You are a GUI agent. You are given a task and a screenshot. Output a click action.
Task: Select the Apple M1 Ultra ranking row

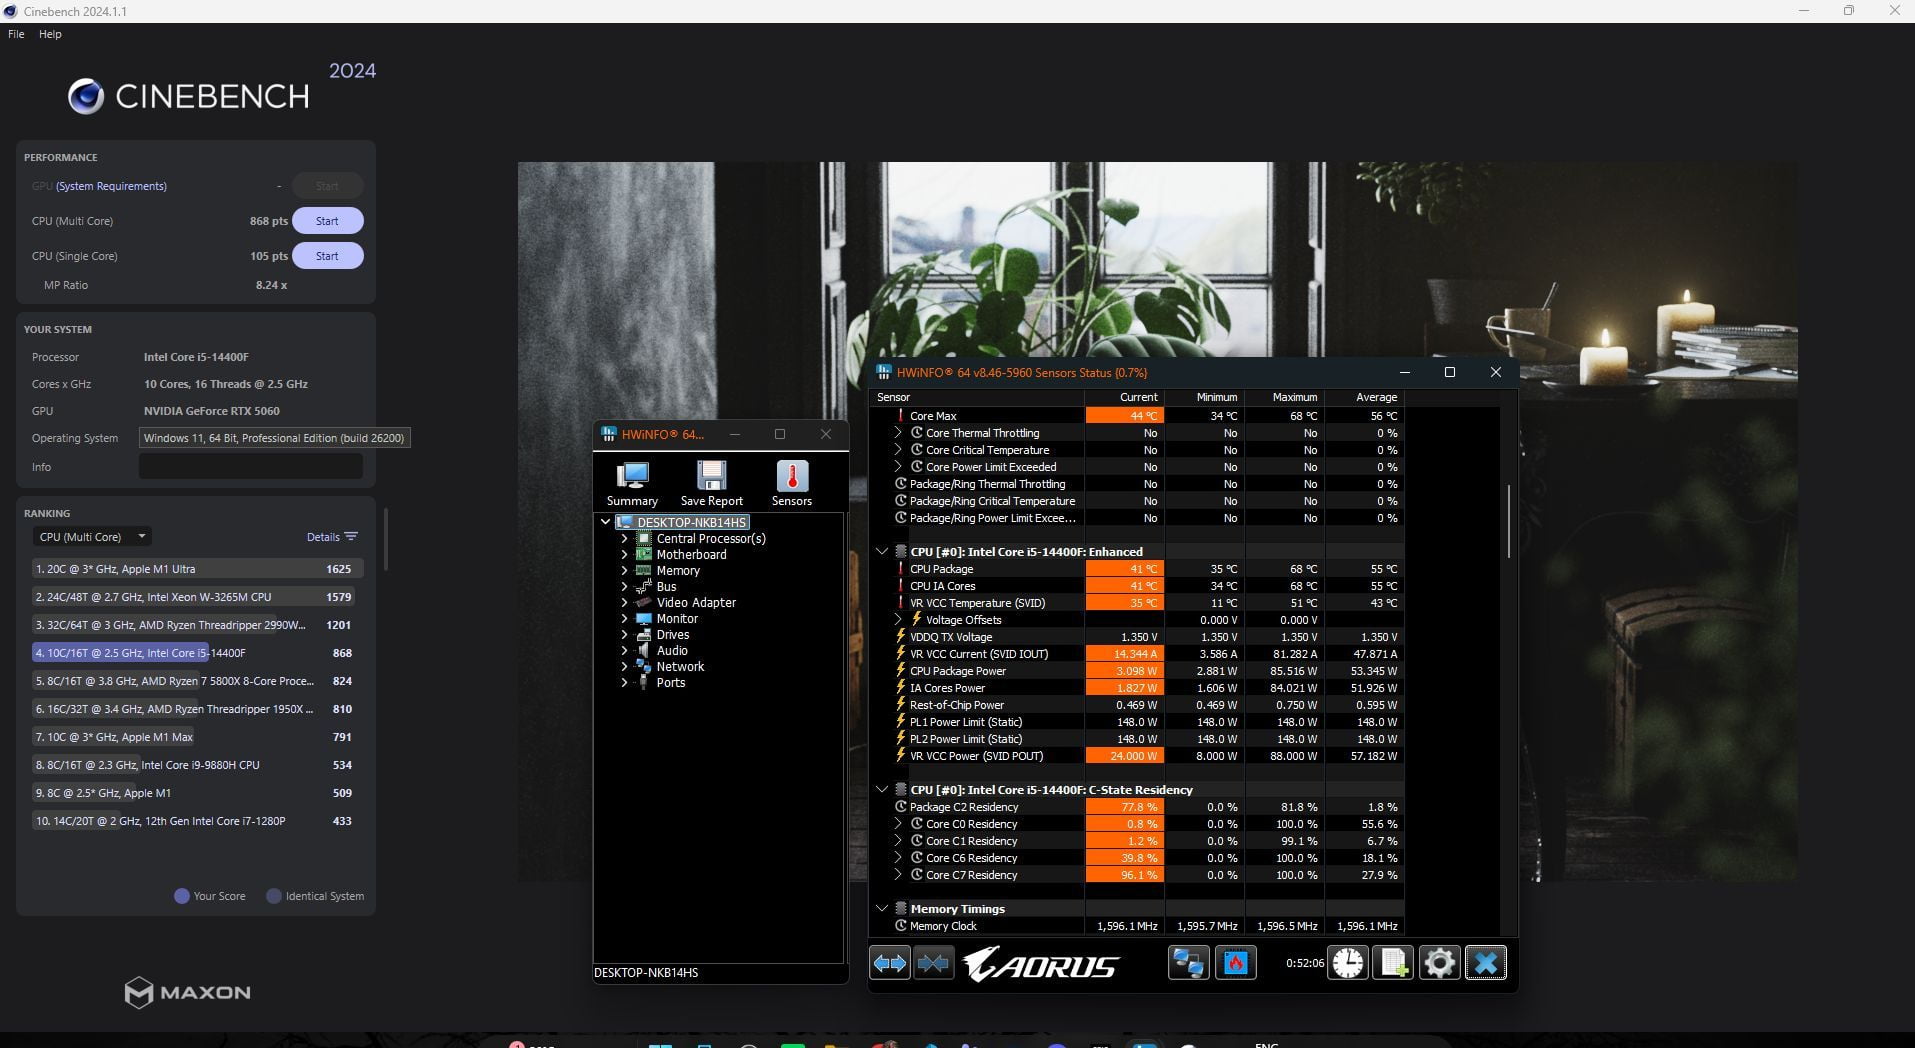click(x=196, y=569)
